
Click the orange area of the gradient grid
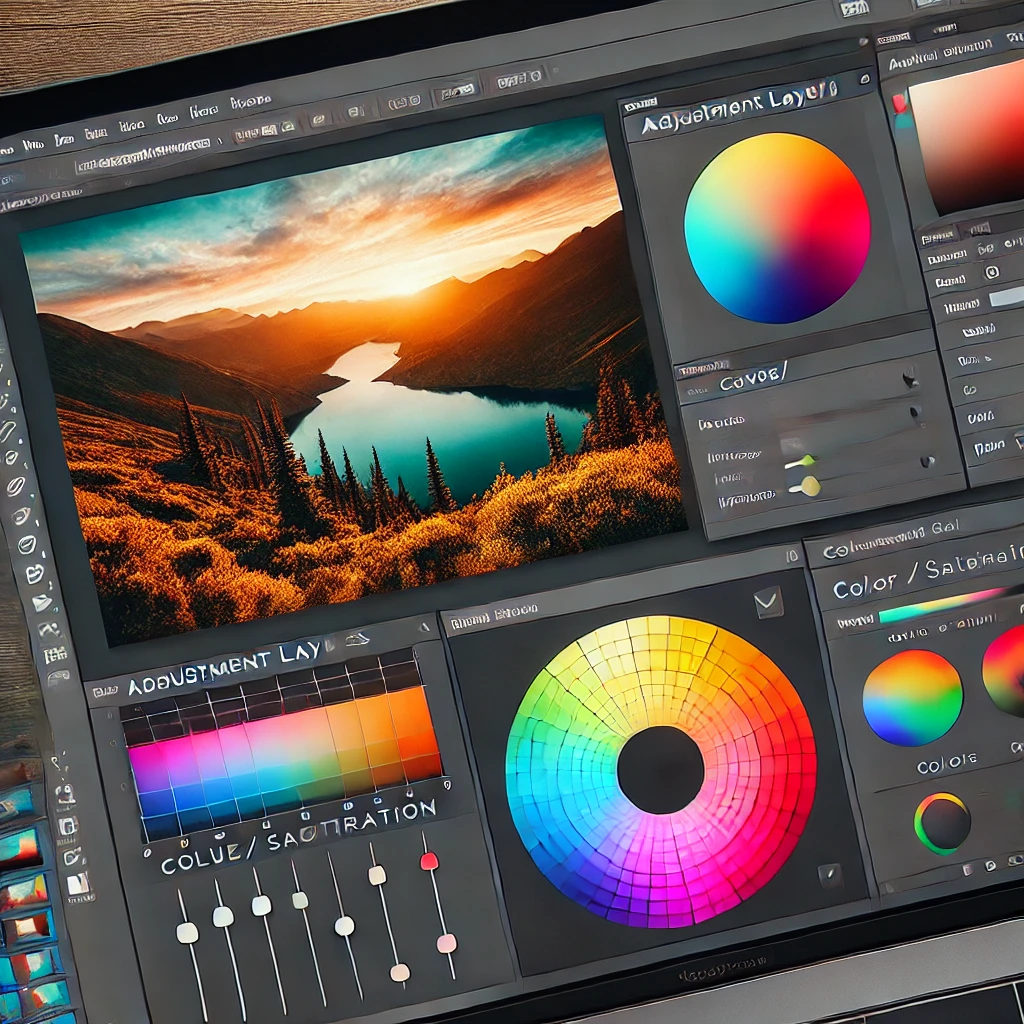click(x=392, y=725)
